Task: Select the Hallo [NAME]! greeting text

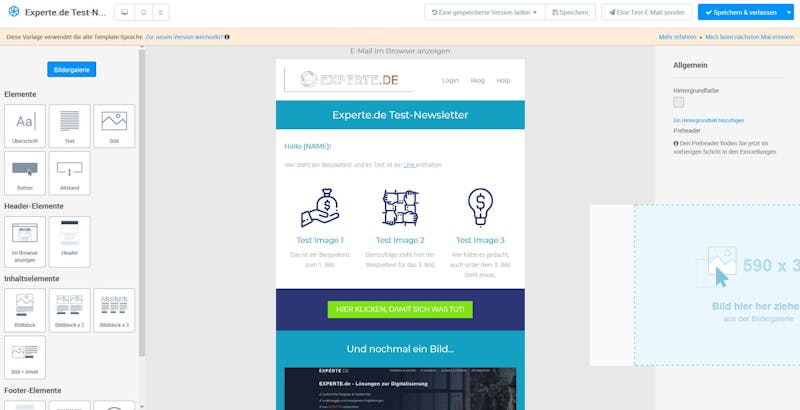Action: click(308, 146)
